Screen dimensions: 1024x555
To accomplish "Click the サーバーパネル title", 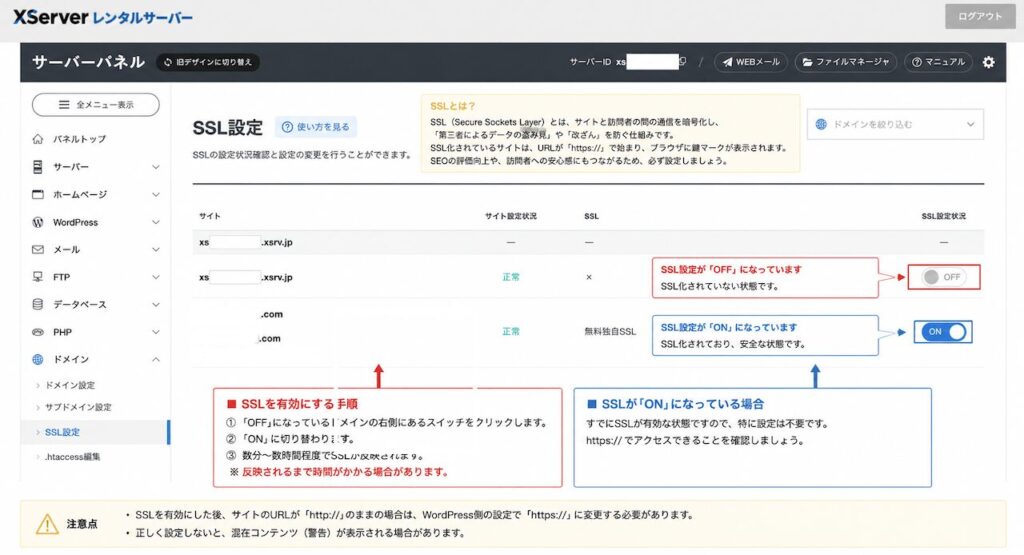I will (88, 62).
